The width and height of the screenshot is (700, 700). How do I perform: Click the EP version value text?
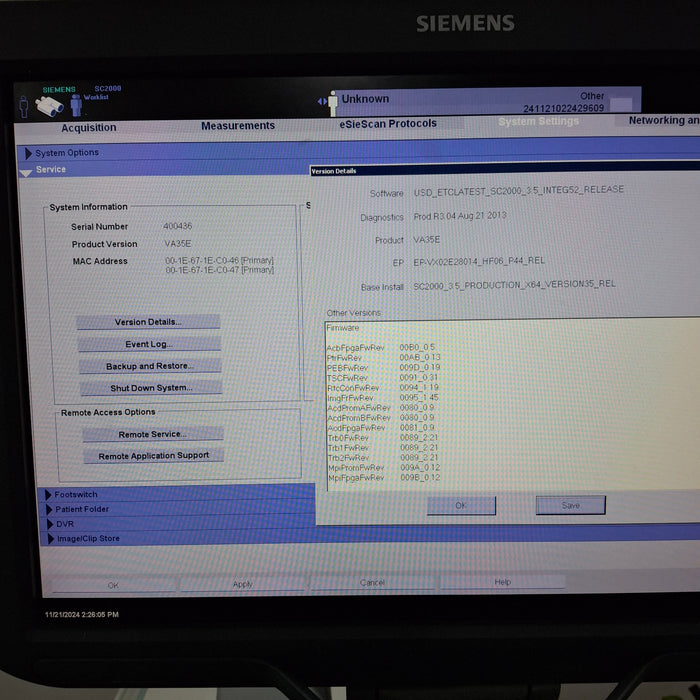479,261
